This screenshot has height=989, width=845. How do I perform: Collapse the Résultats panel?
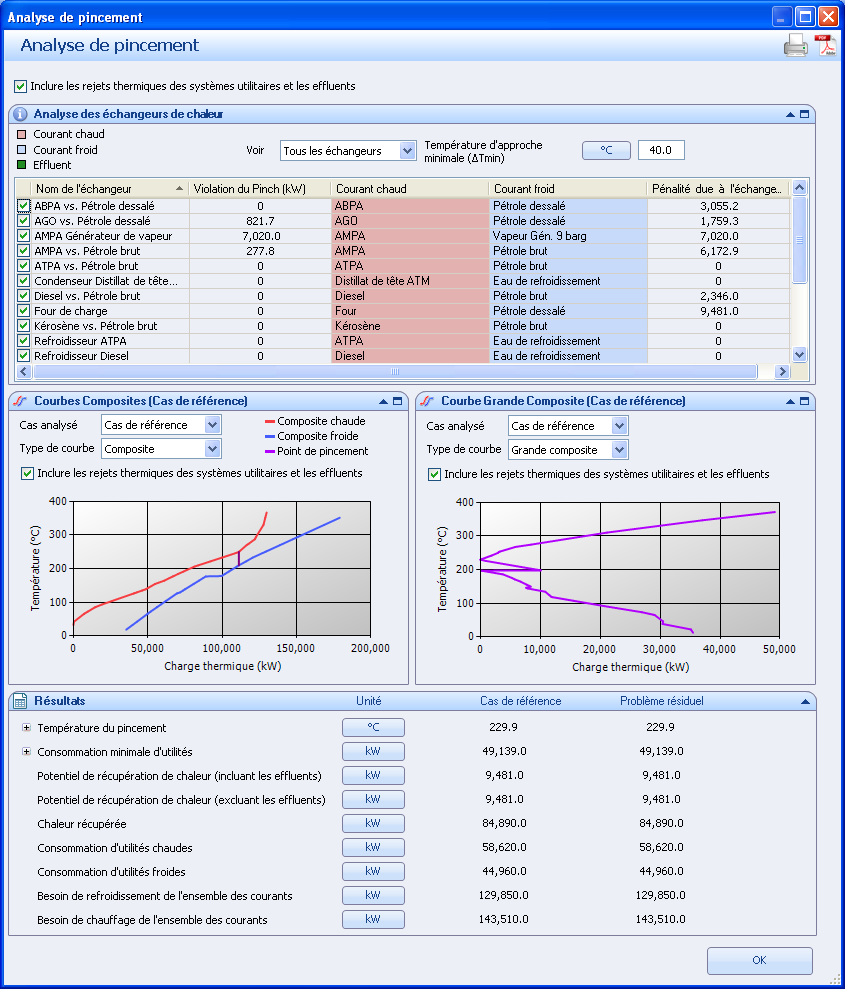(805, 701)
